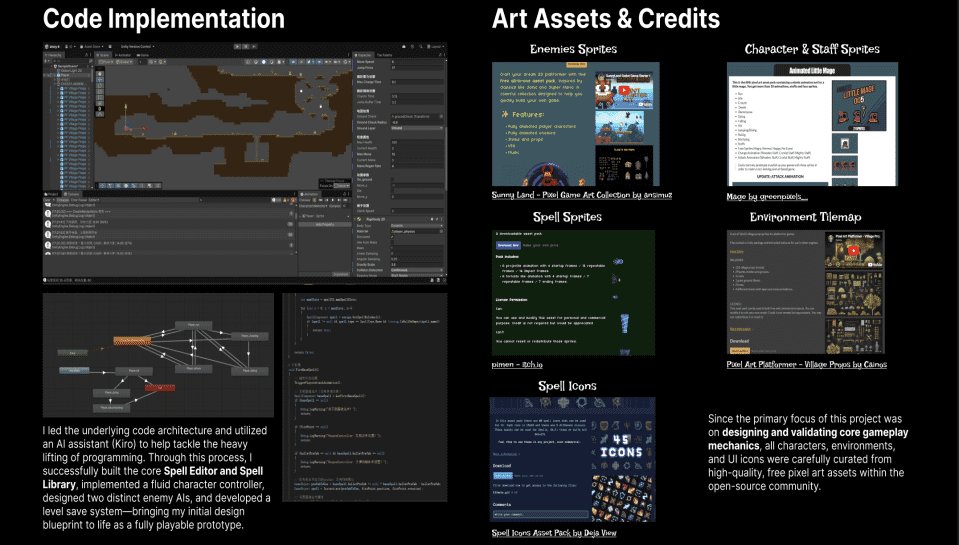Screen dimensions: 959x545
Task: Open the Mage by greenpixels link
Action: [767, 196]
